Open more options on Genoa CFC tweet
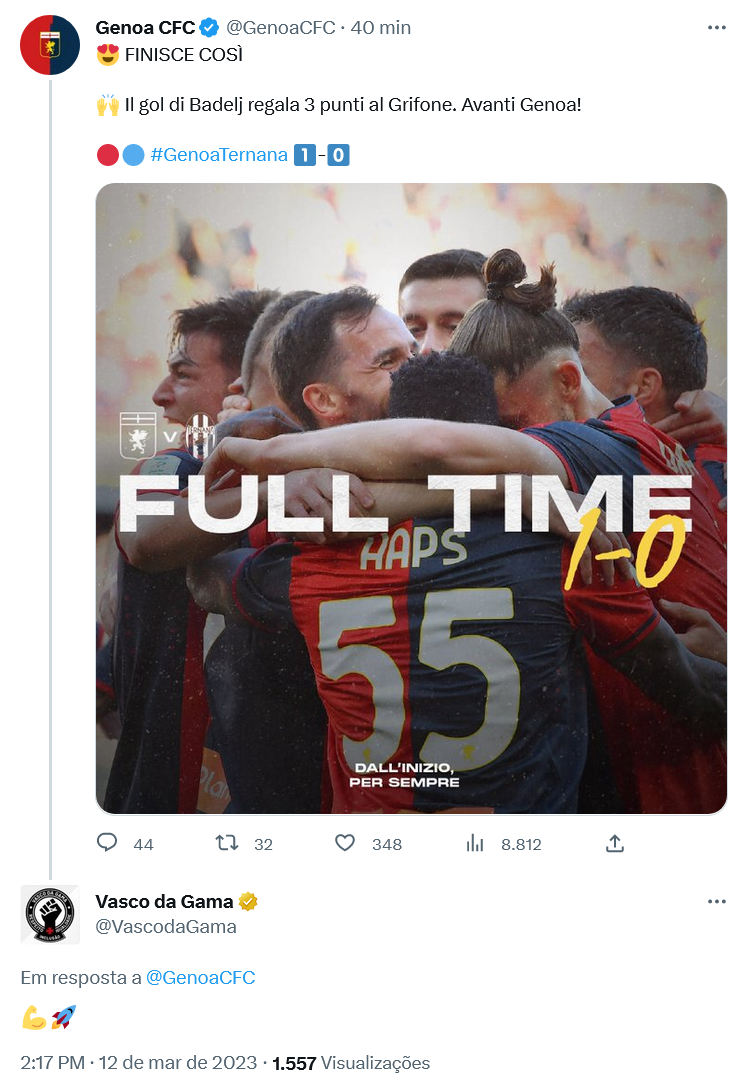The image size is (748, 1085). [x=716, y=28]
